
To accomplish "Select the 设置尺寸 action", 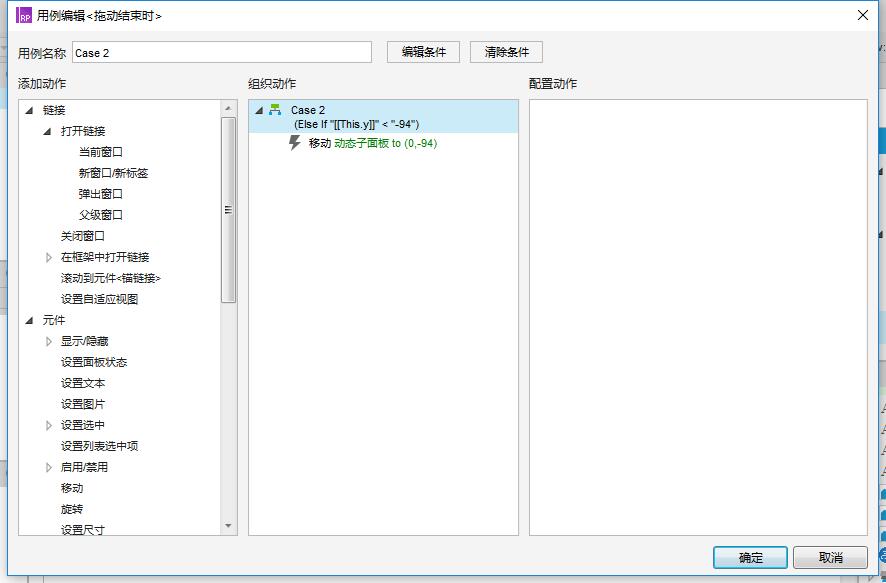I will tap(83, 530).
